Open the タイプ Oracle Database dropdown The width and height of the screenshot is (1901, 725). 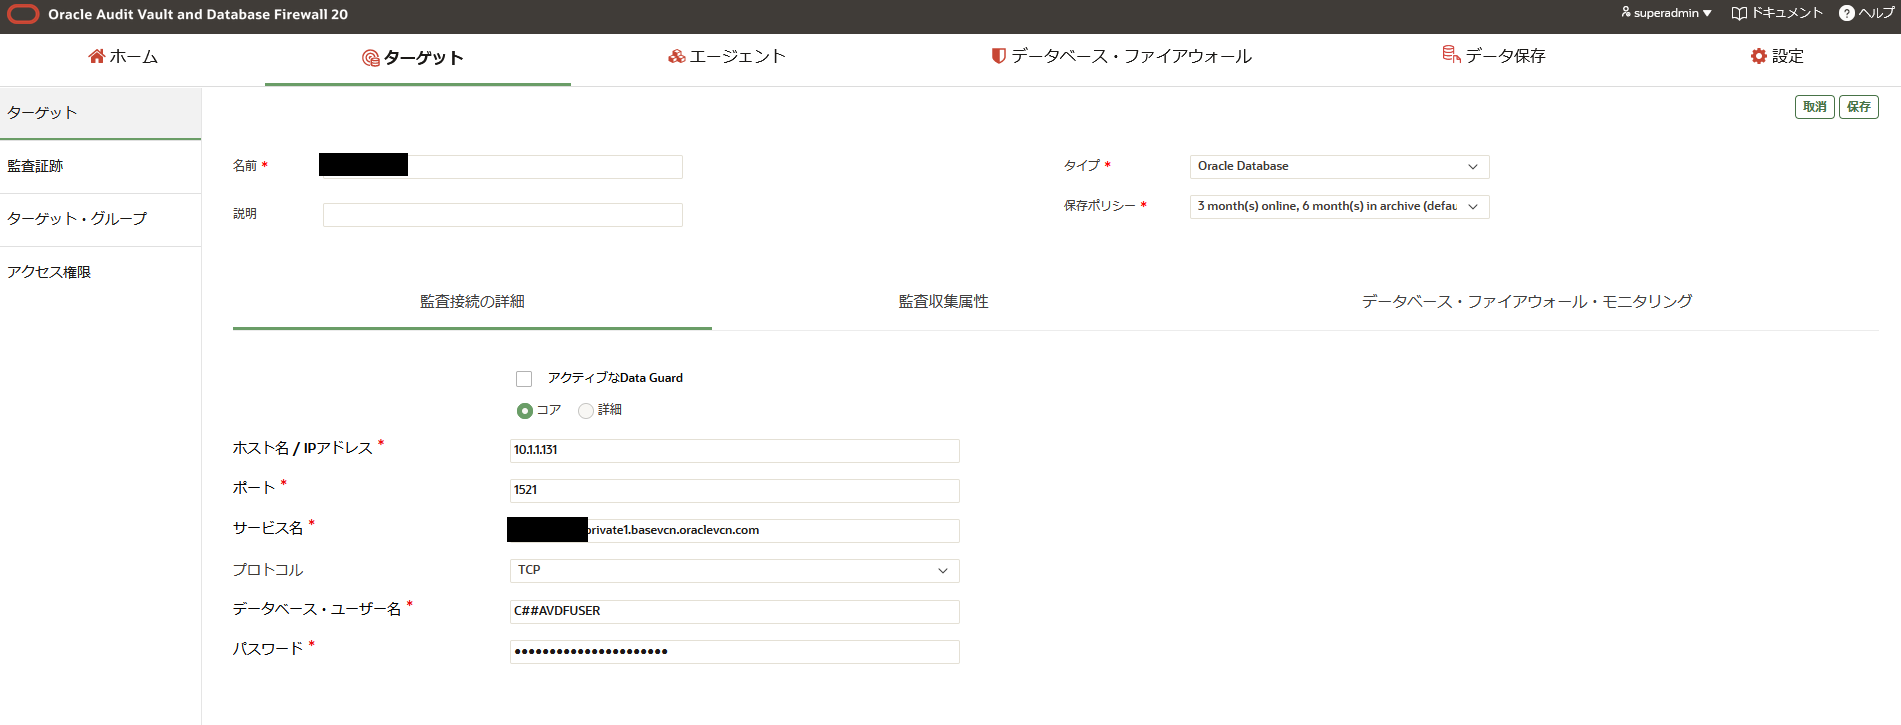(x=1339, y=167)
